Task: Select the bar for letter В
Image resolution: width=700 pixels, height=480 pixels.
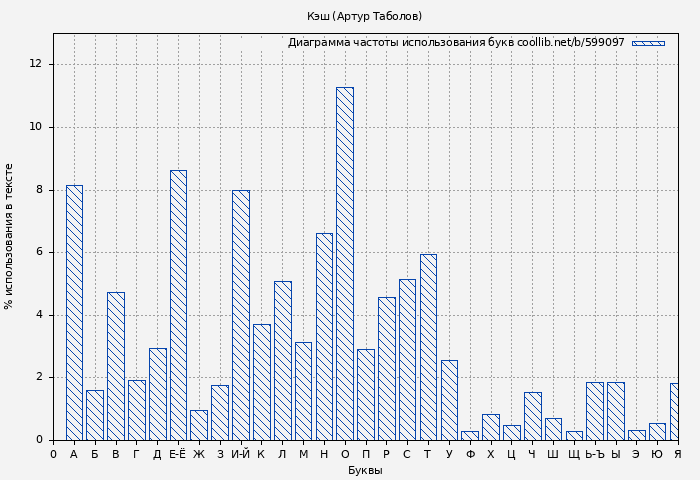Action: click(116, 366)
